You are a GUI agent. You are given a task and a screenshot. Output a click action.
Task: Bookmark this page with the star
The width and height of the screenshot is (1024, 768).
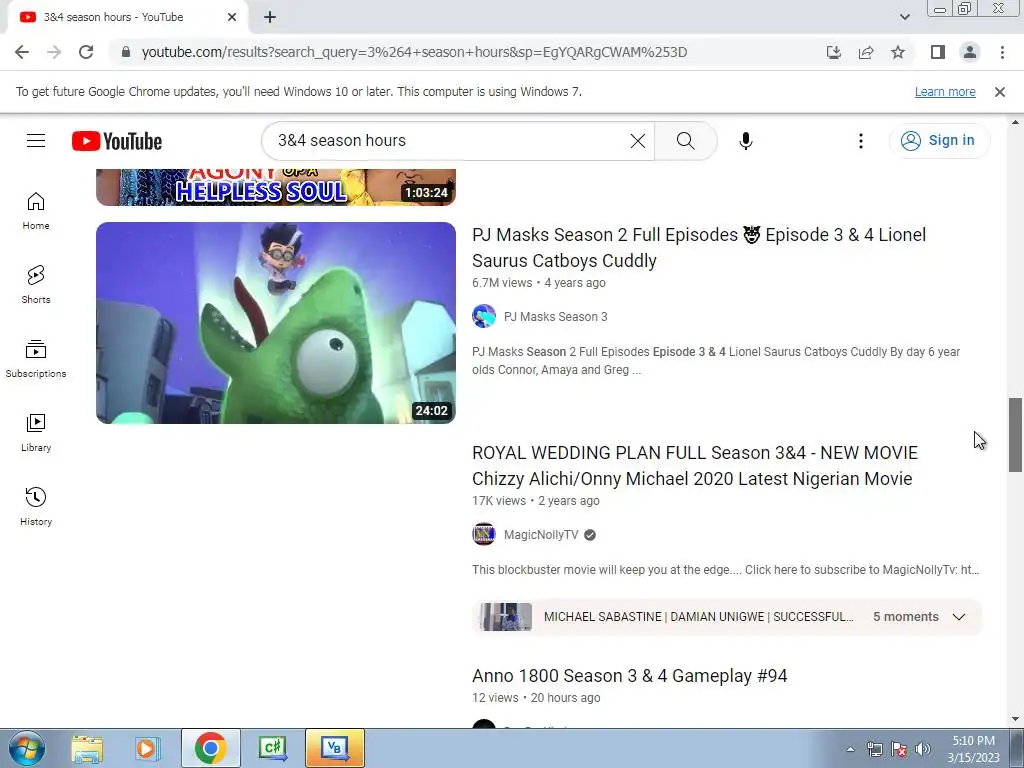(898, 52)
